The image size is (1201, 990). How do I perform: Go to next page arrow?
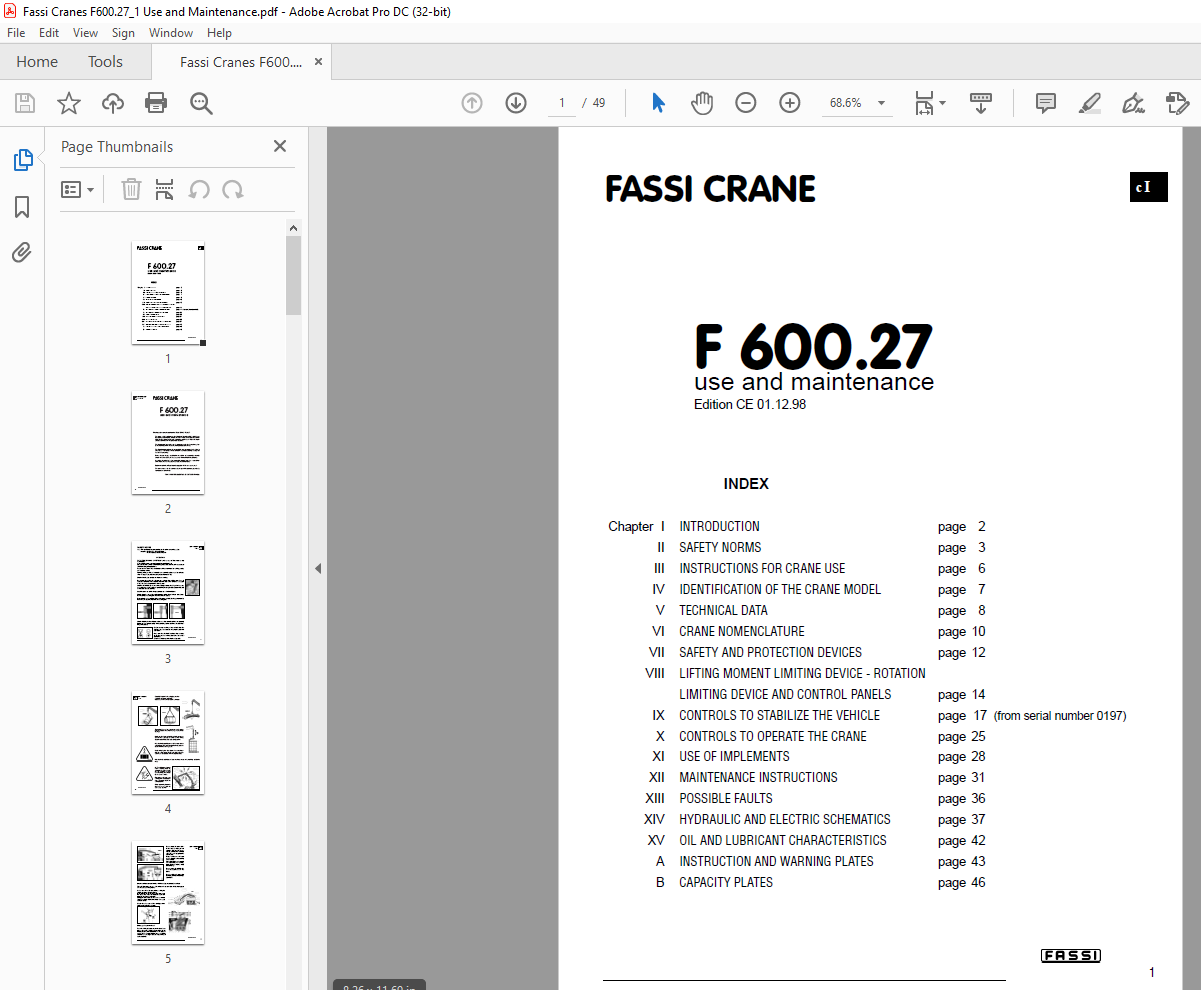click(x=516, y=103)
